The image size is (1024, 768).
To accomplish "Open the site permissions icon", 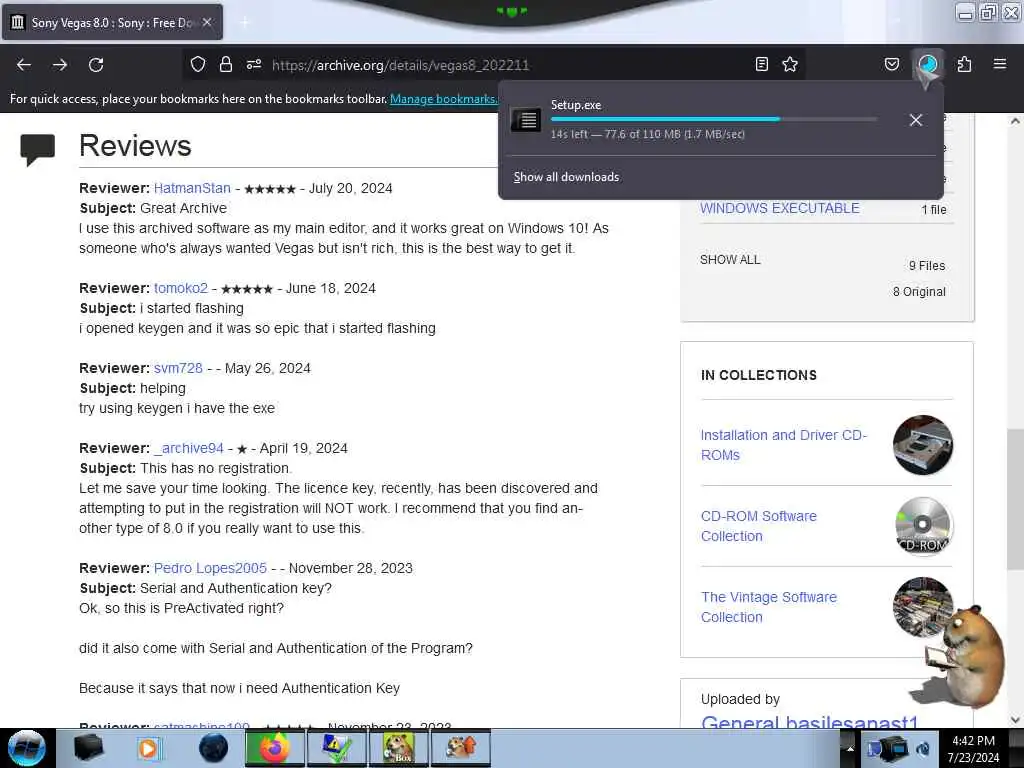I will tap(254, 64).
